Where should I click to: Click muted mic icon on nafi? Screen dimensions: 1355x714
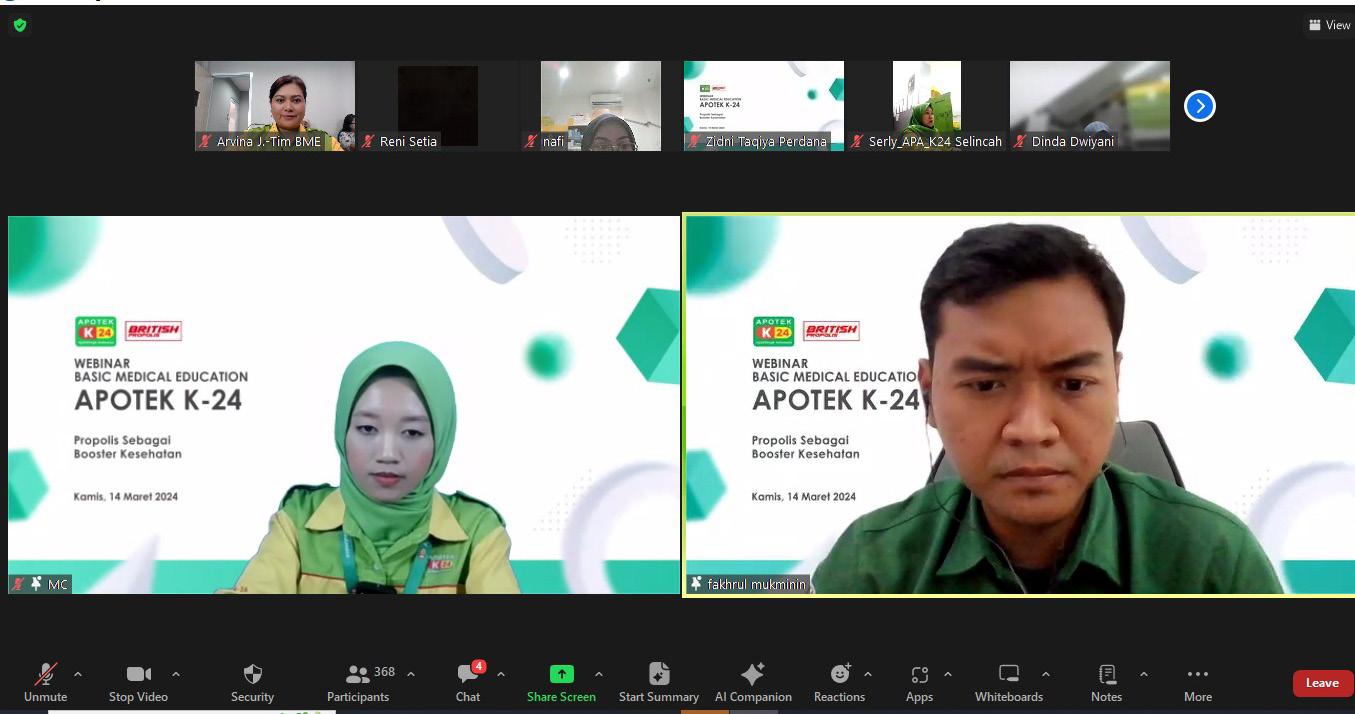click(x=531, y=142)
